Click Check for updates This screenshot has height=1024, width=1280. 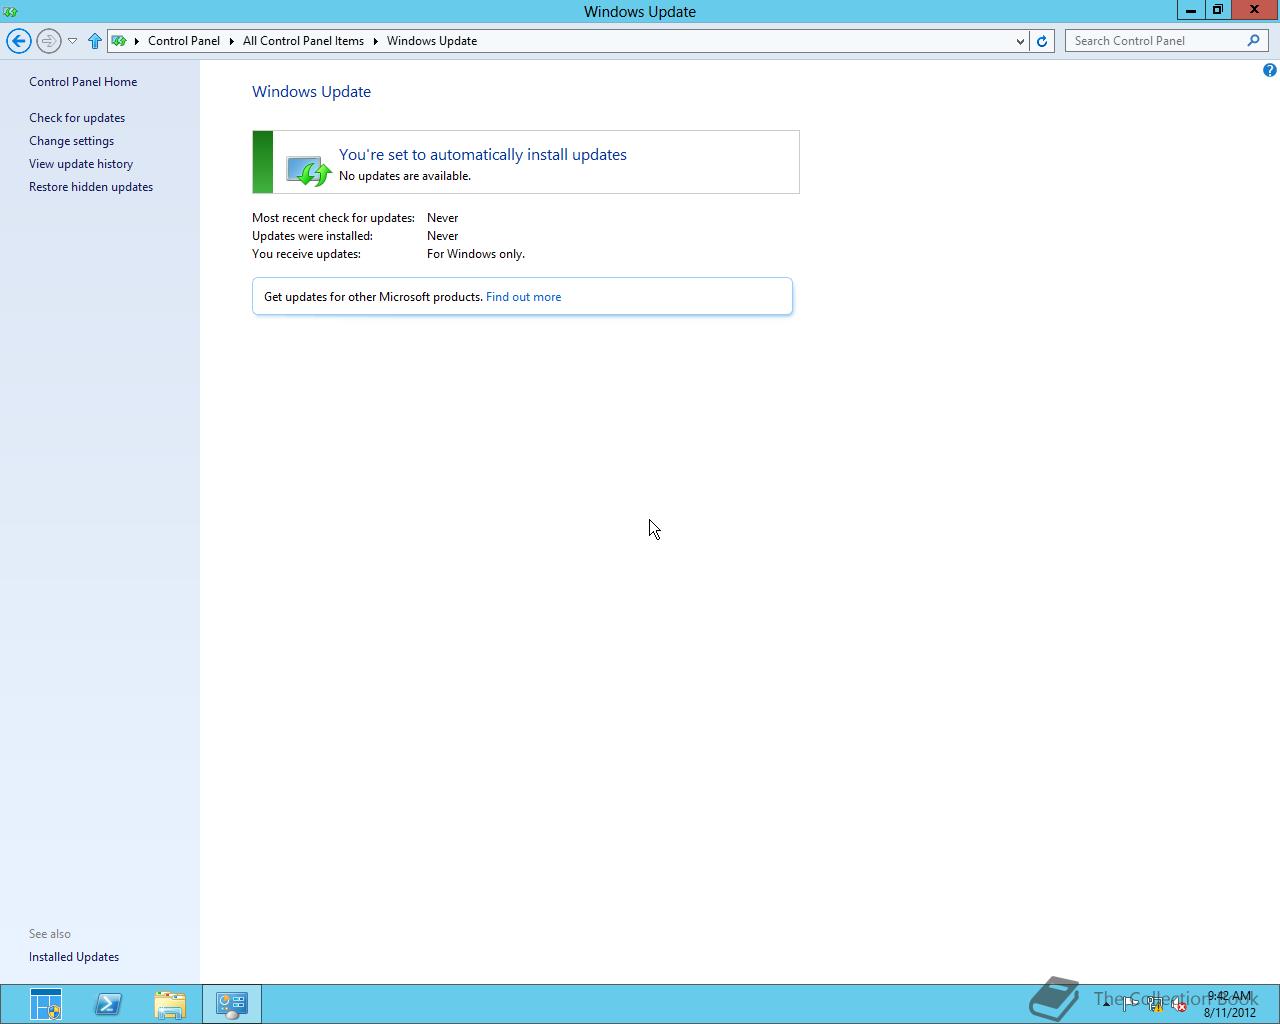tap(77, 118)
